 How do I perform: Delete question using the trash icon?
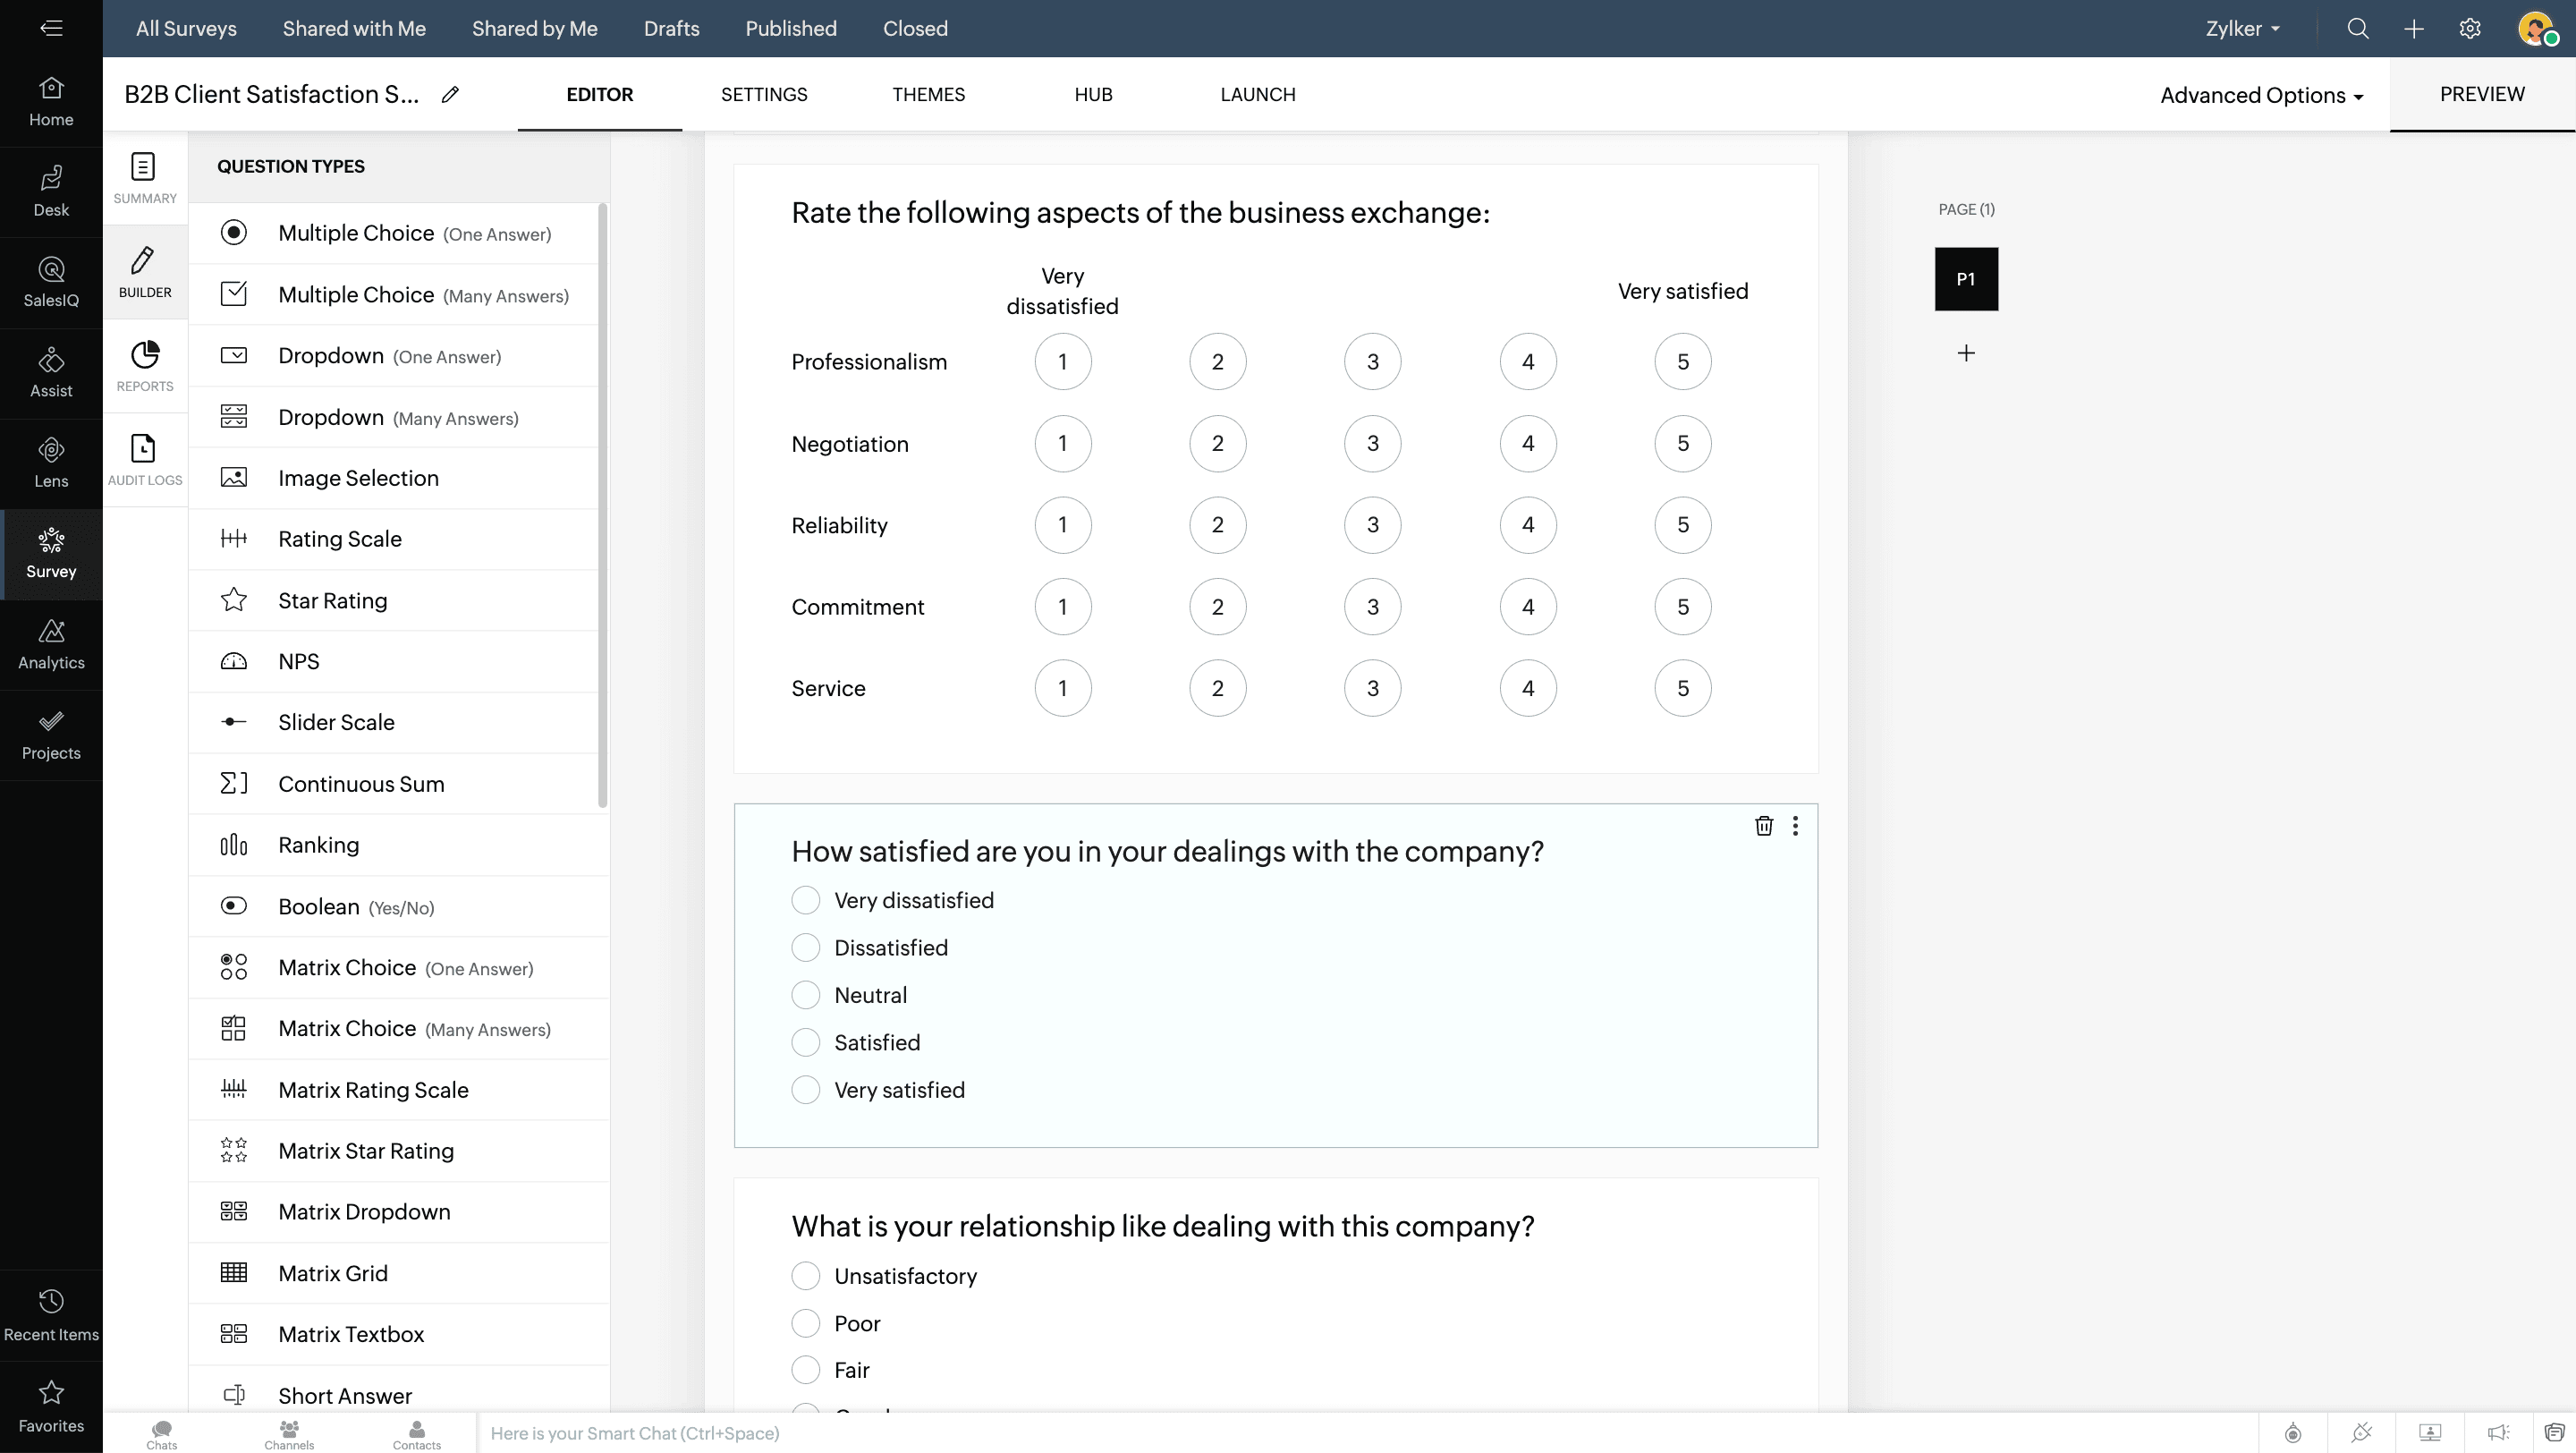coord(1764,825)
